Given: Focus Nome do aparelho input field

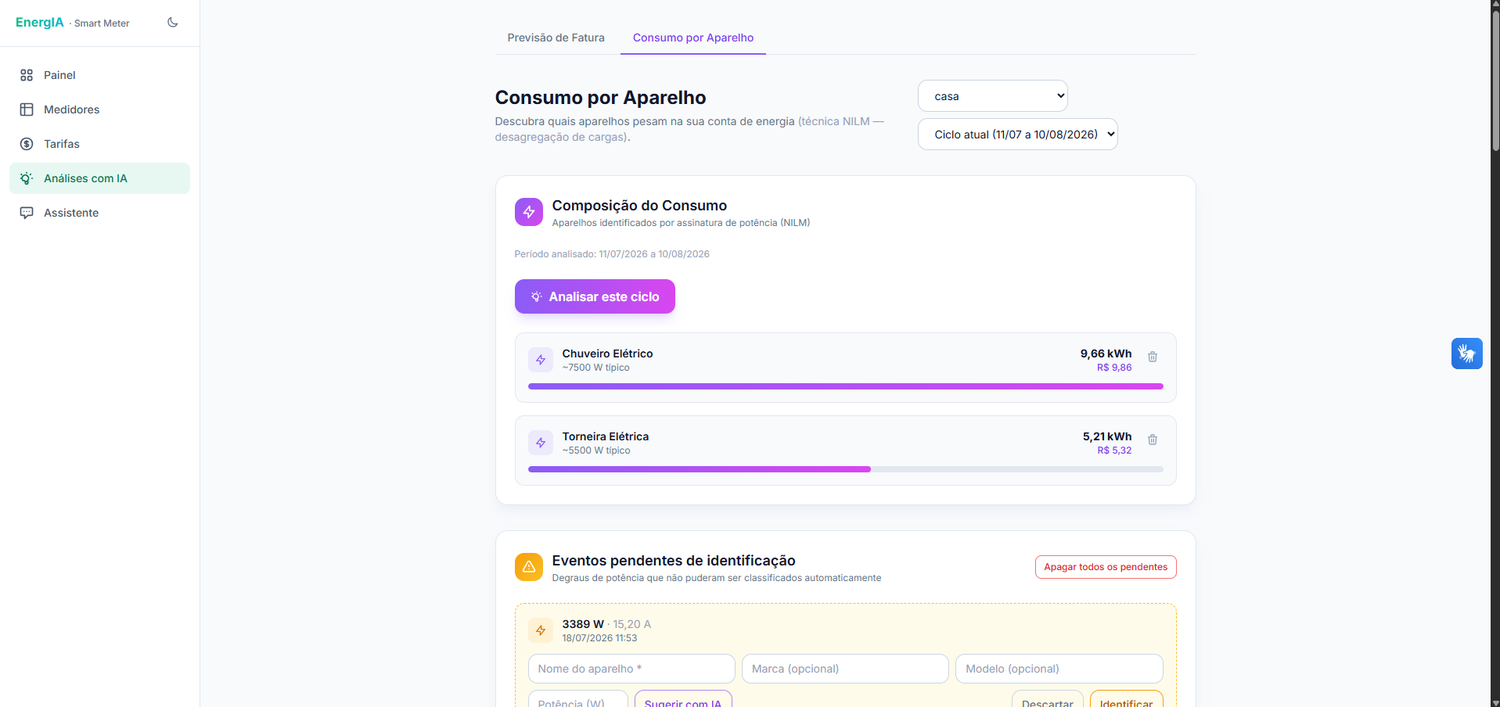Looking at the screenshot, I should click(x=631, y=669).
